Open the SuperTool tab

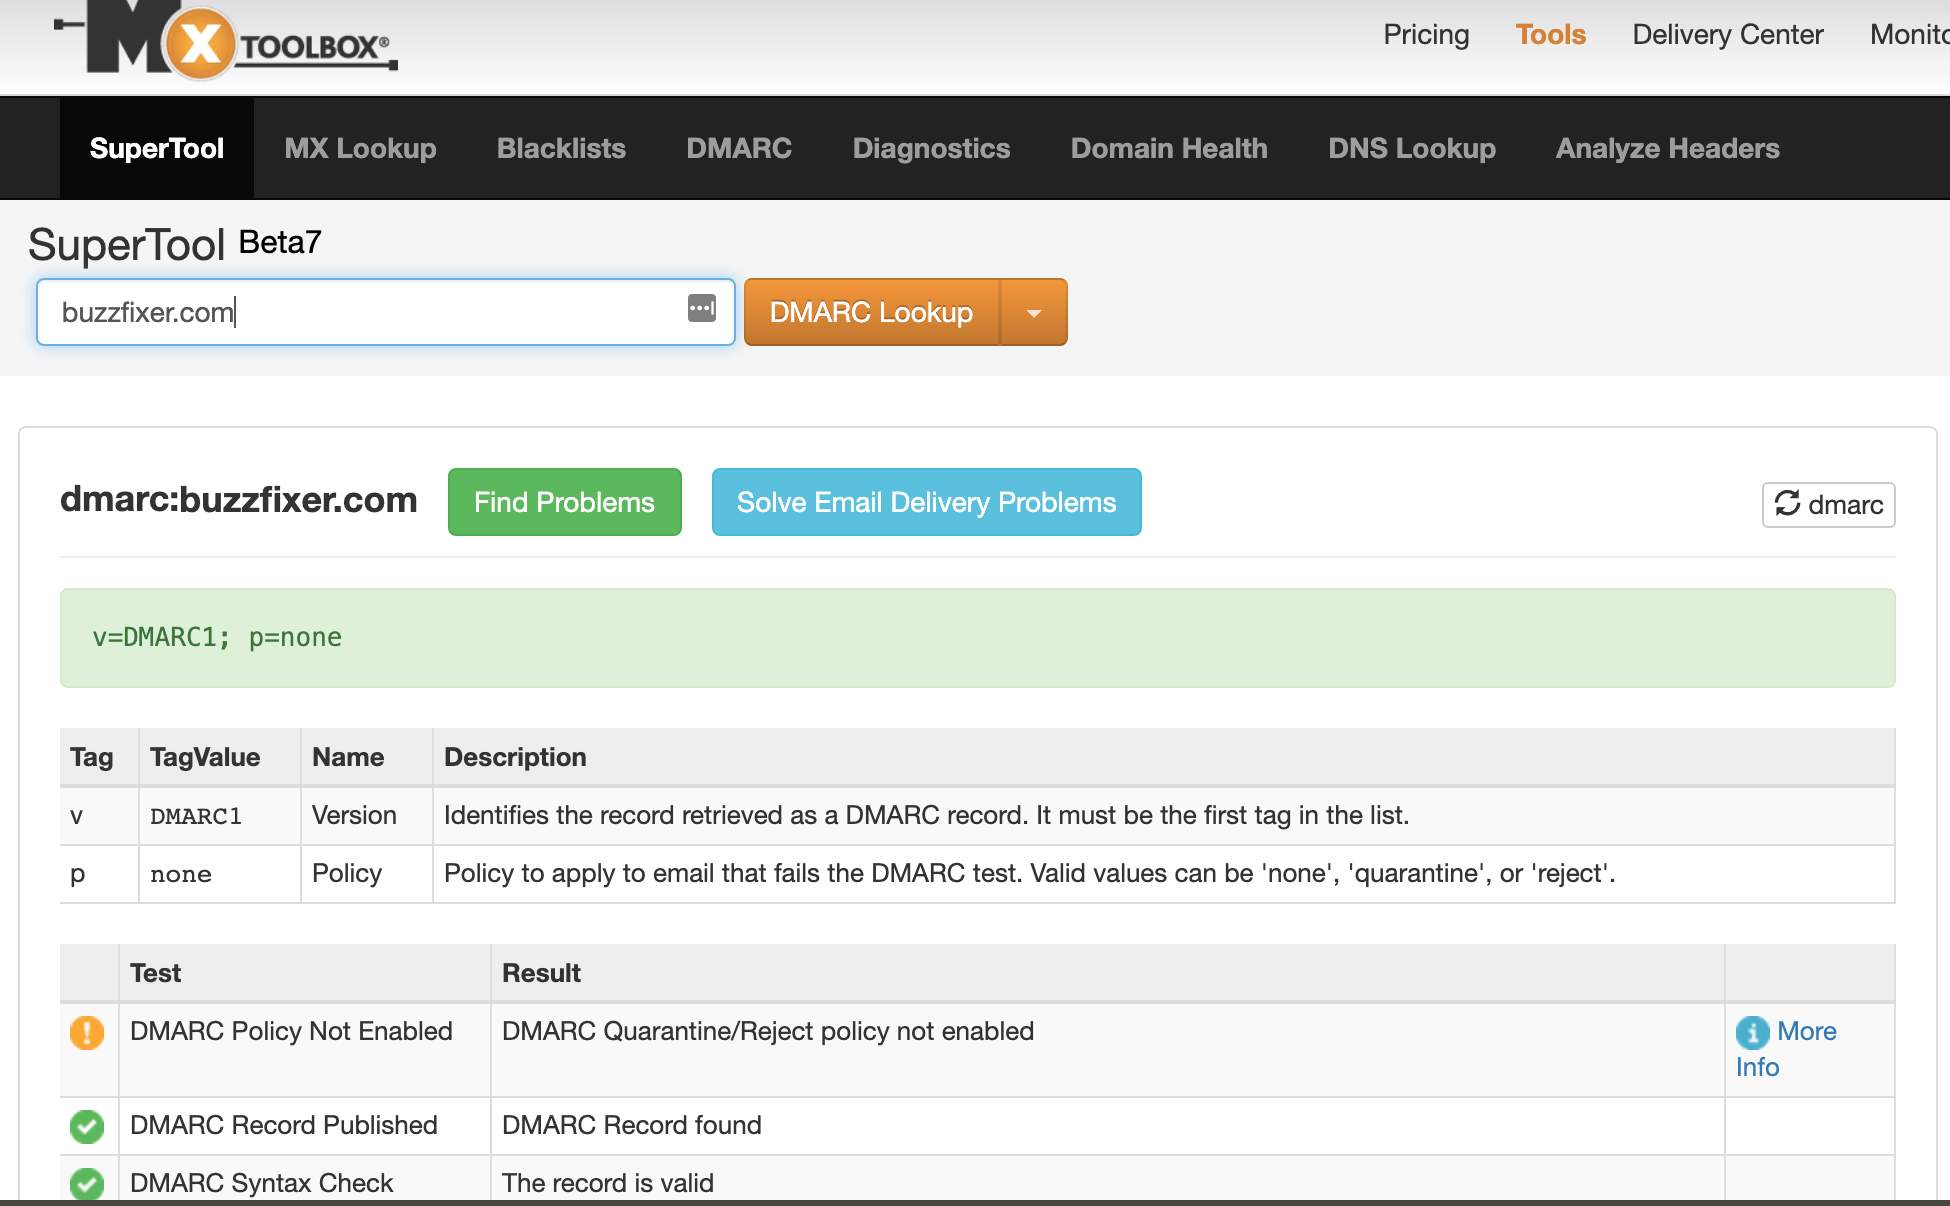[x=157, y=149]
